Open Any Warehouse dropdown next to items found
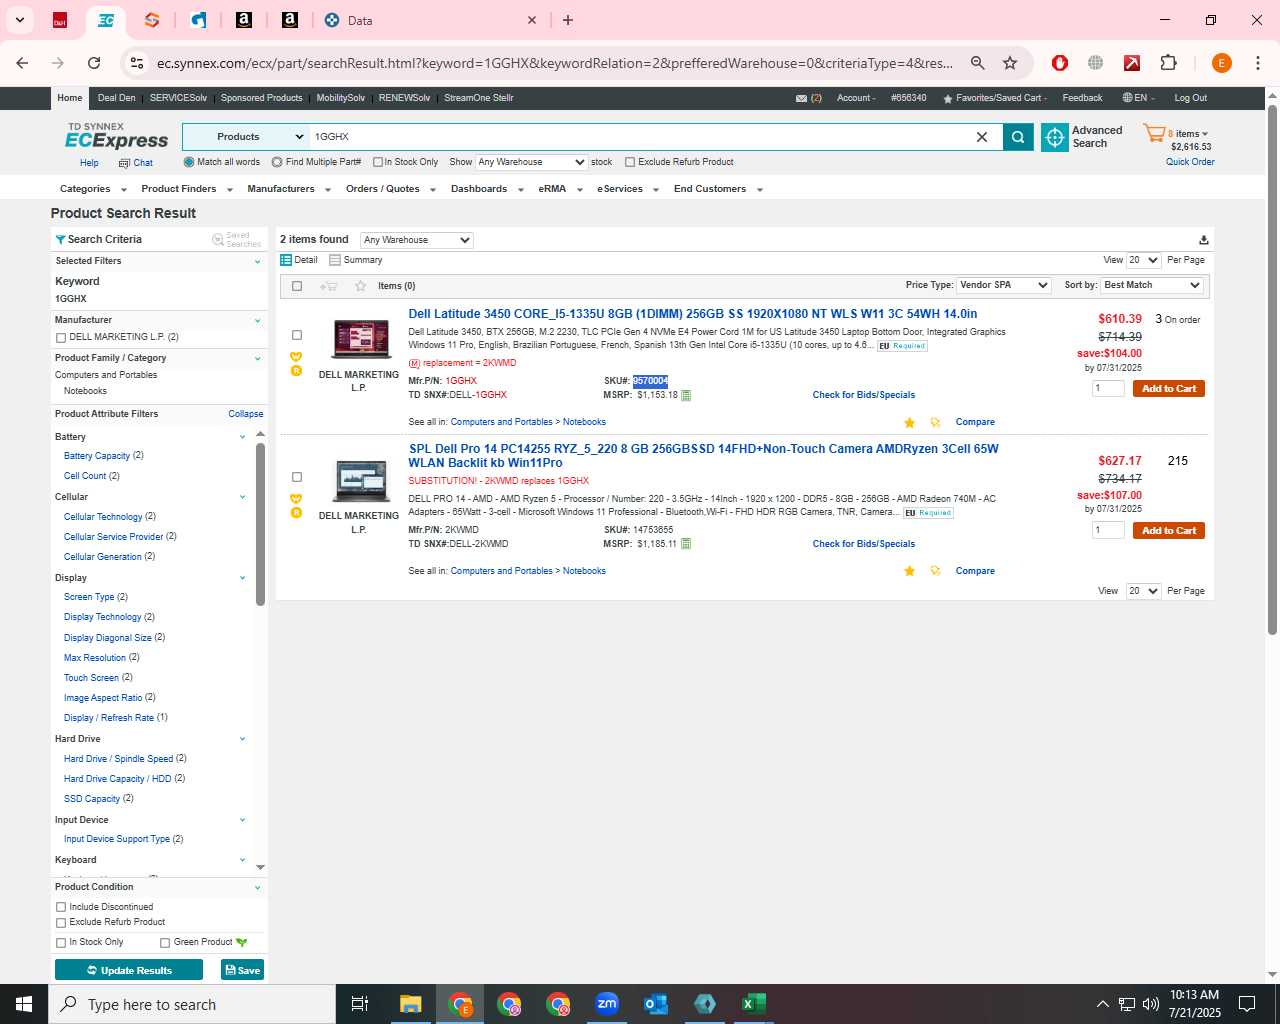The width and height of the screenshot is (1280, 1024). pyautogui.click(x=416, y=240)
